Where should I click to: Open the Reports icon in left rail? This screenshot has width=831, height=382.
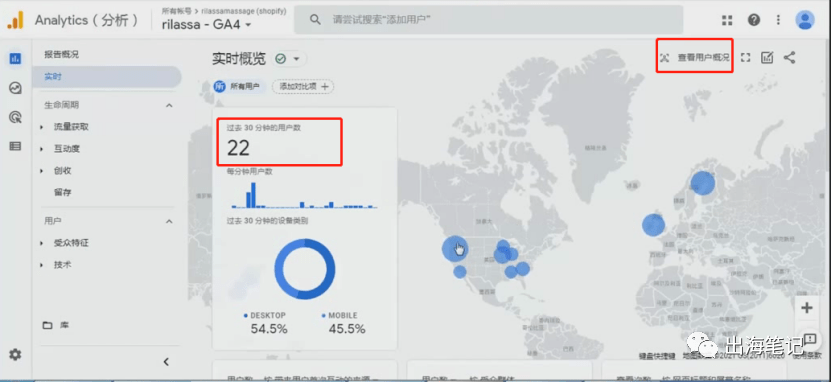tap(15, 59)
